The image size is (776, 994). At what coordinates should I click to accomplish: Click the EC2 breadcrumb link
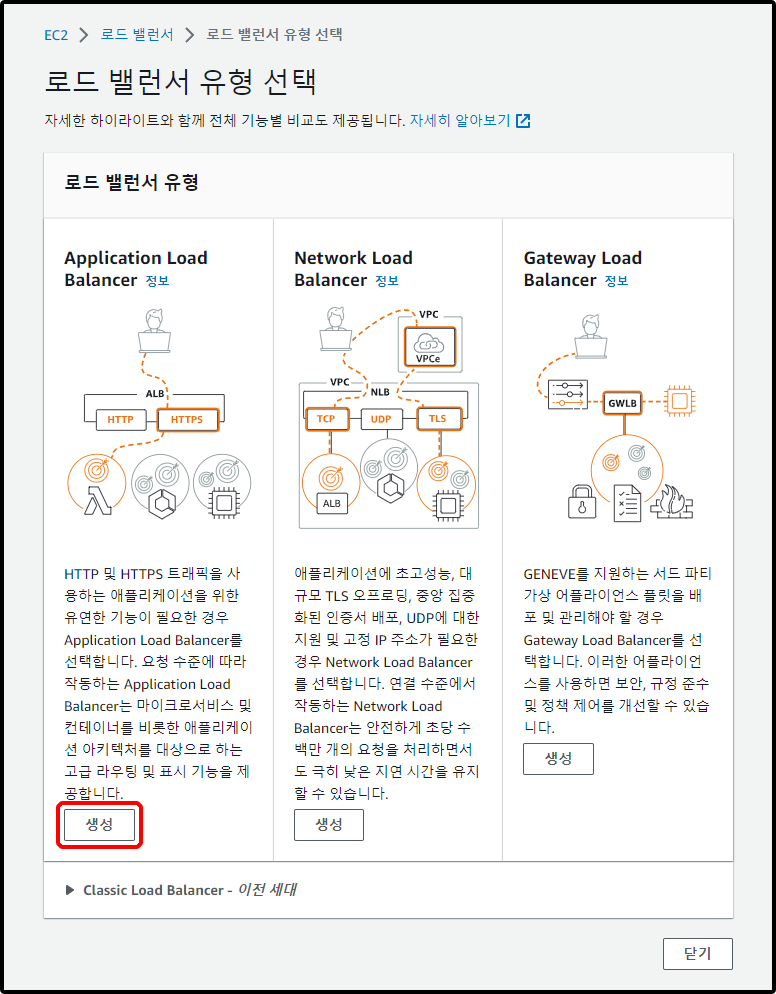coord(56,35)
